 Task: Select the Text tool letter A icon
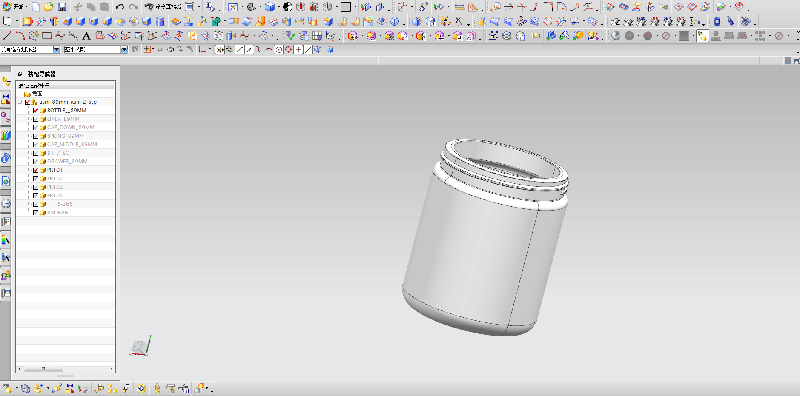coord(86,36)
